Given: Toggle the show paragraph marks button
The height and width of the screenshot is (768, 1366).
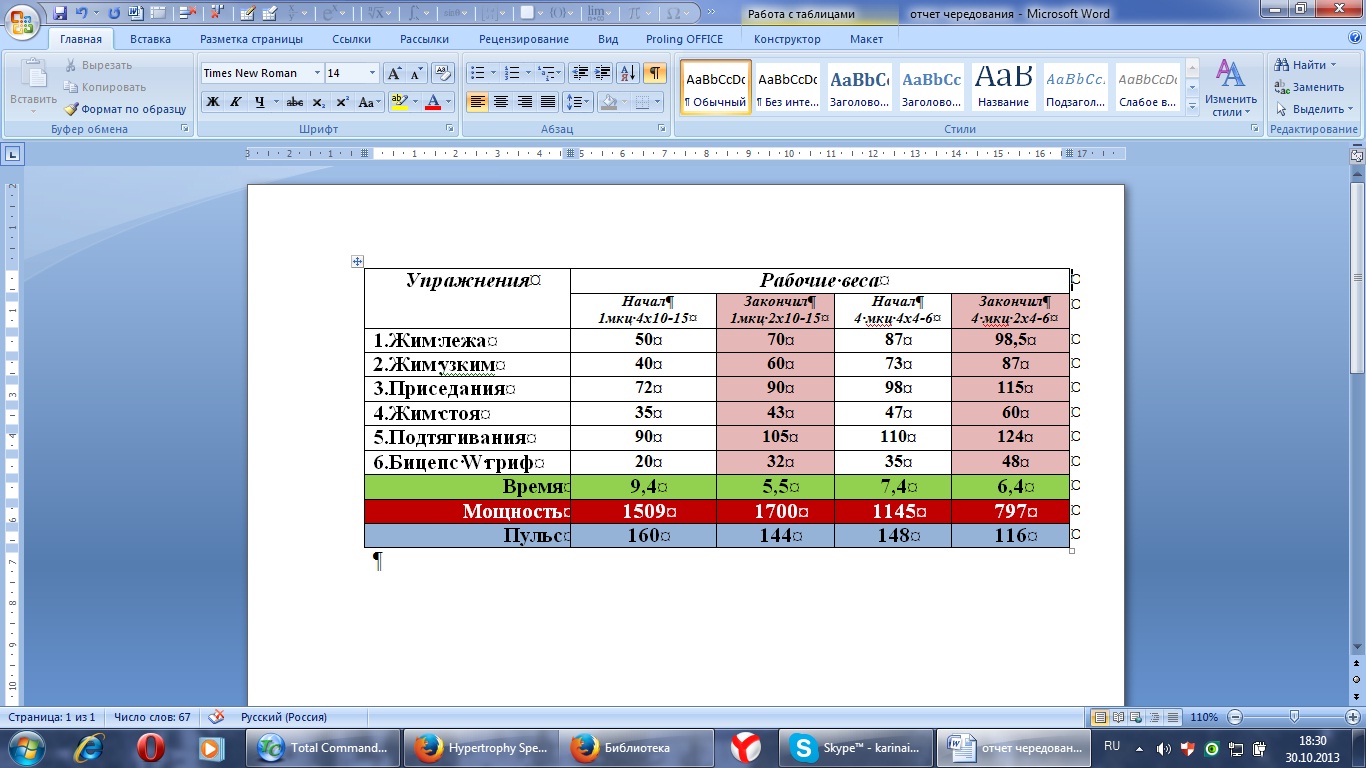Looking at the screenshot, I should click(x=654, y=73).
